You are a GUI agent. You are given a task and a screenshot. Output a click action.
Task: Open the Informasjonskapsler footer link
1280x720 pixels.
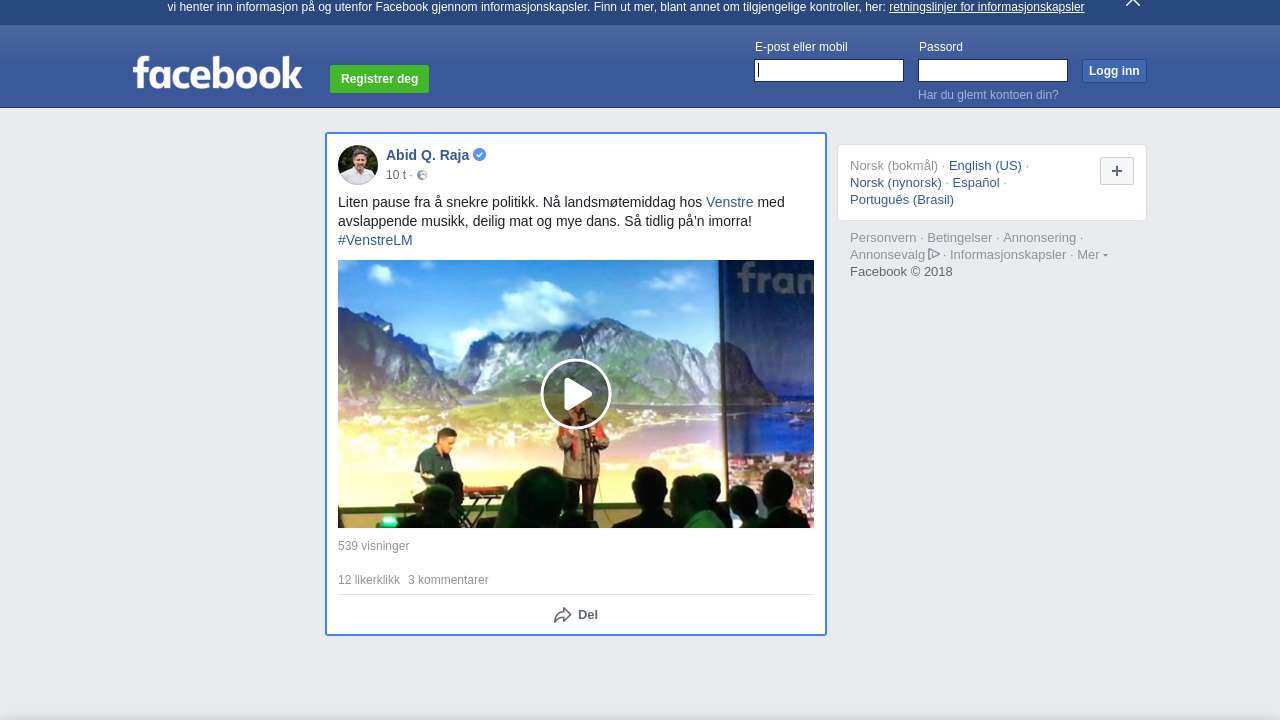pos(1008,255)
